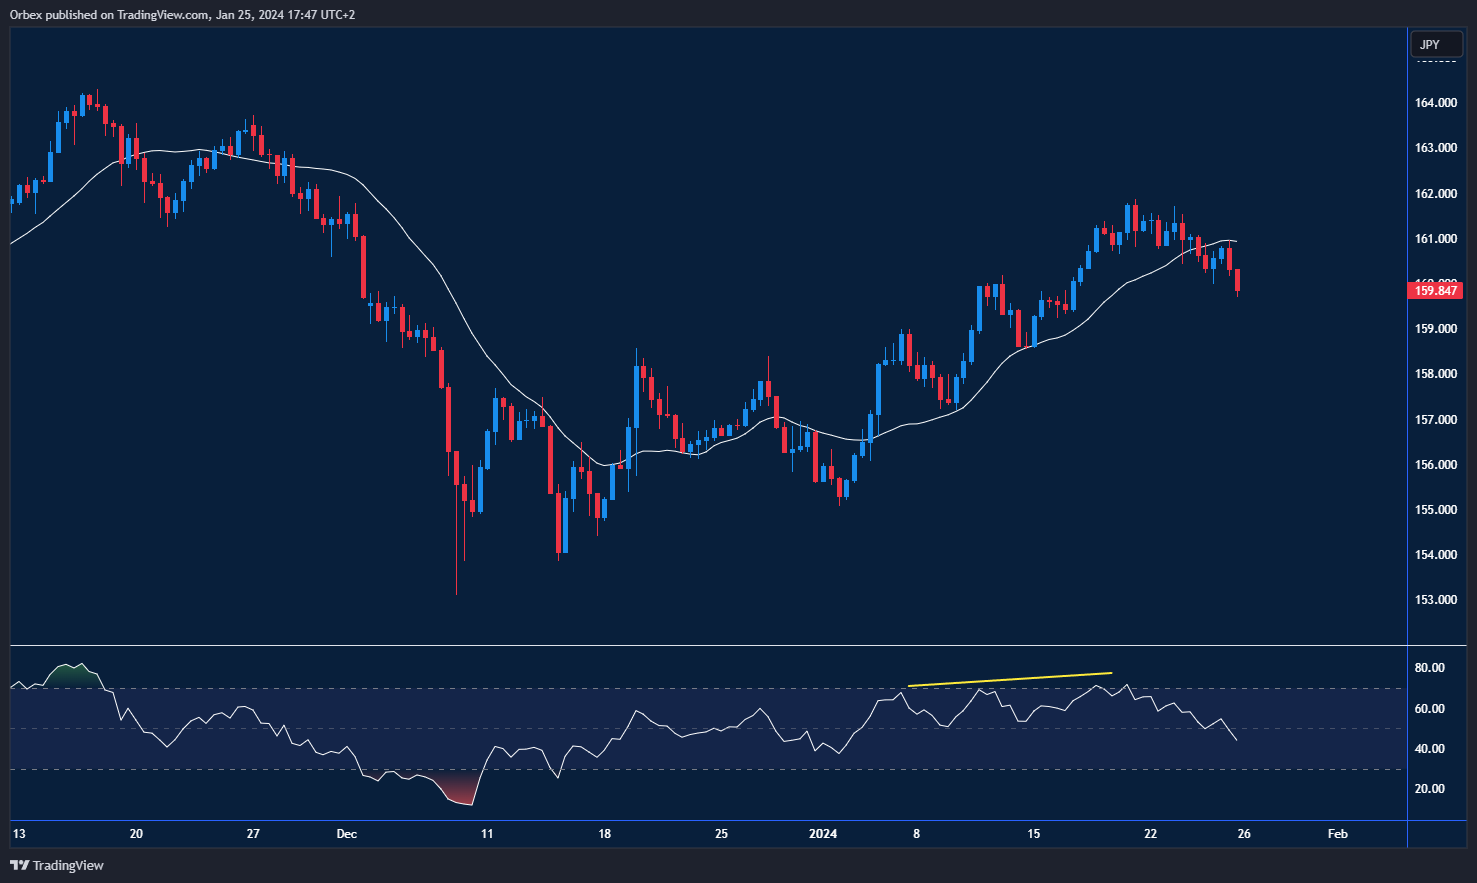Toggle the dashed price level beside JPY label
The height and width of the screenshot is (883, 1477).
1436,59
